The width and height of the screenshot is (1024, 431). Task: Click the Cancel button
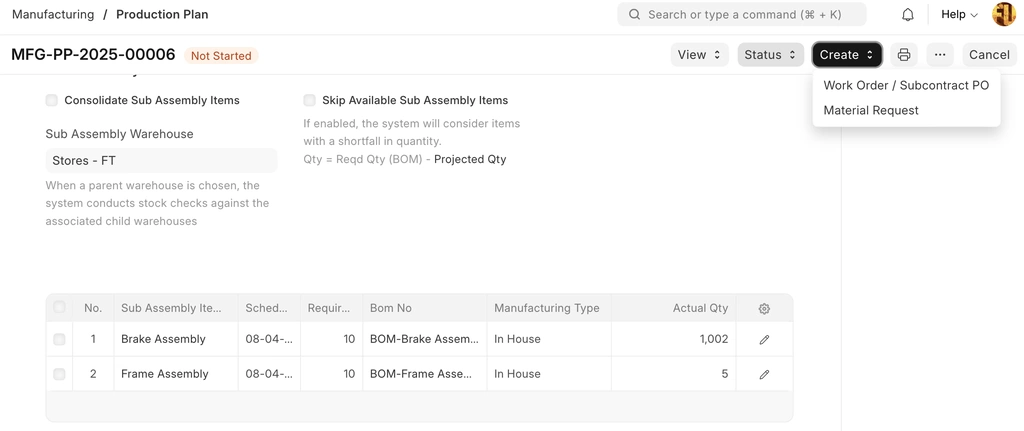coord(988,55)
